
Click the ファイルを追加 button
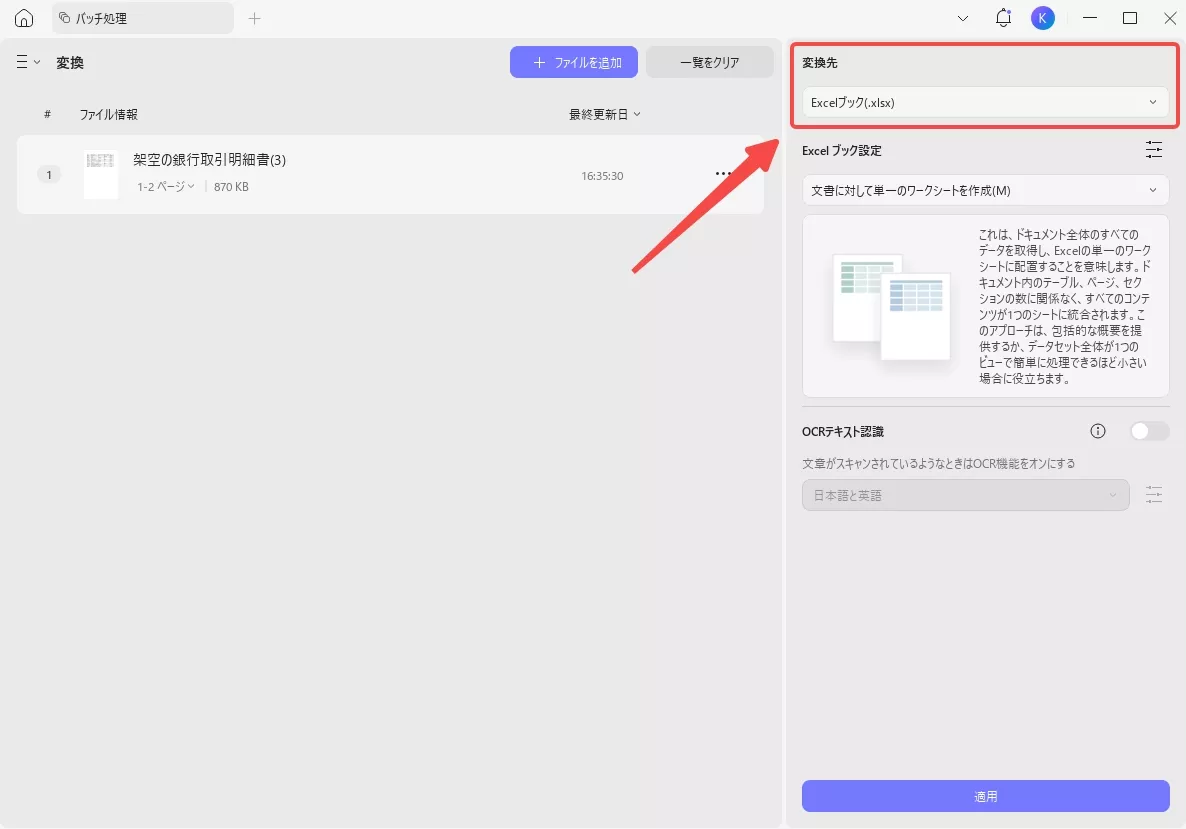coord(574,61)
